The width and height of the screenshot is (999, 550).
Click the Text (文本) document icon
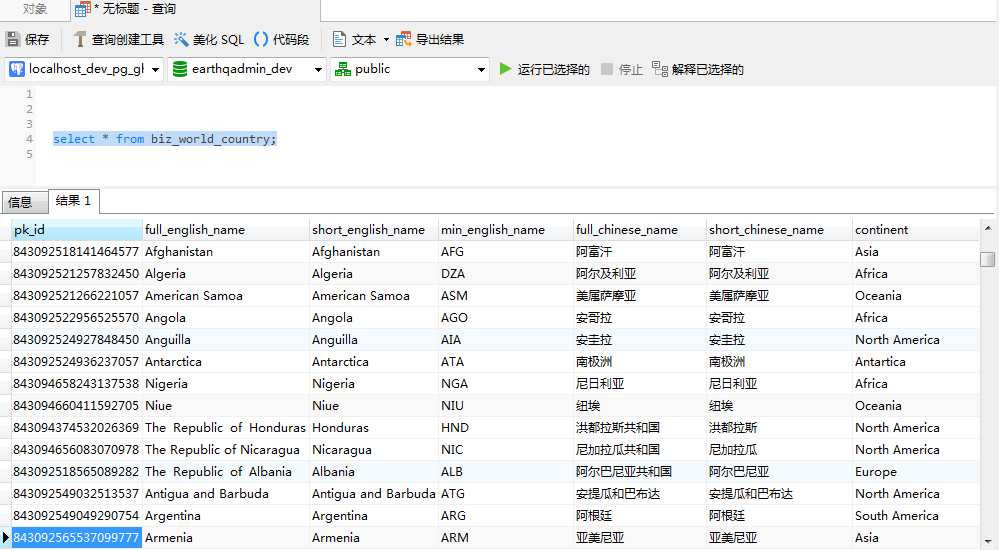340,40
